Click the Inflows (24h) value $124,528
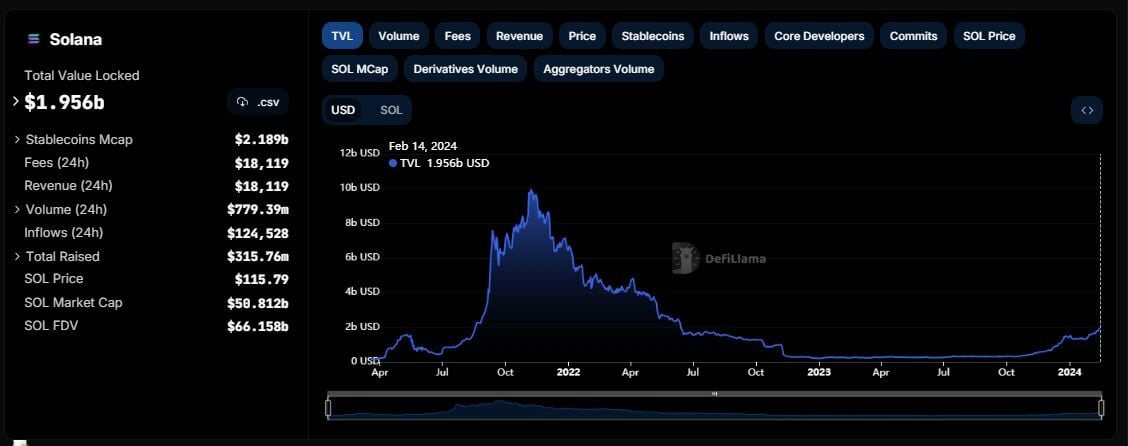 click(258, 233)
